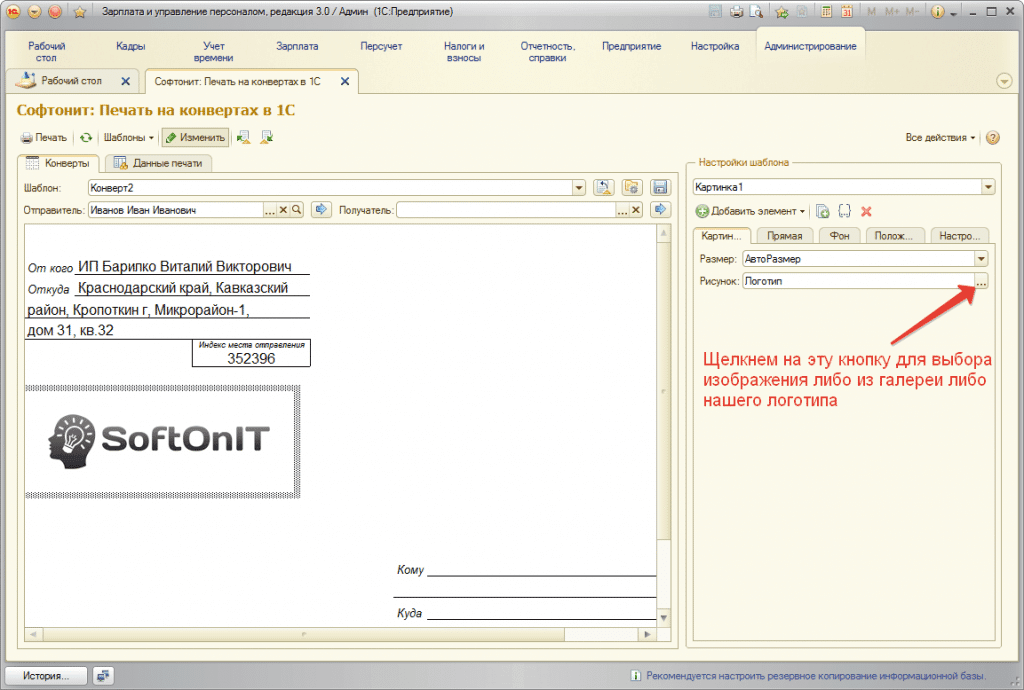This screenshot has width=1024, height=690.
Task: Switch to the Данные печати tab
Action: [x=159, y=163]
